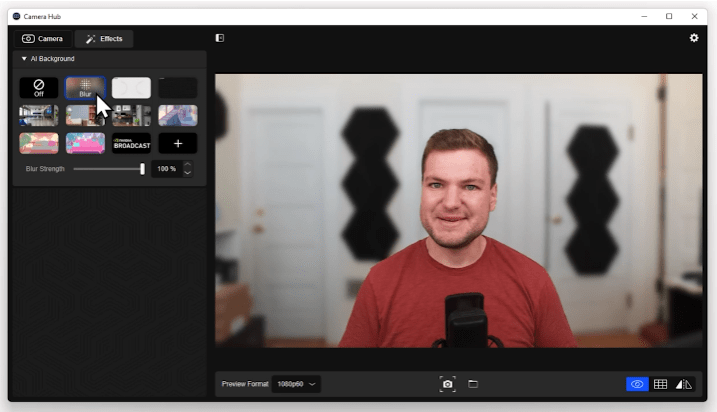Choose the white solid background tile
The height and width of the screenshot is (412, 717).
(131, 88)
